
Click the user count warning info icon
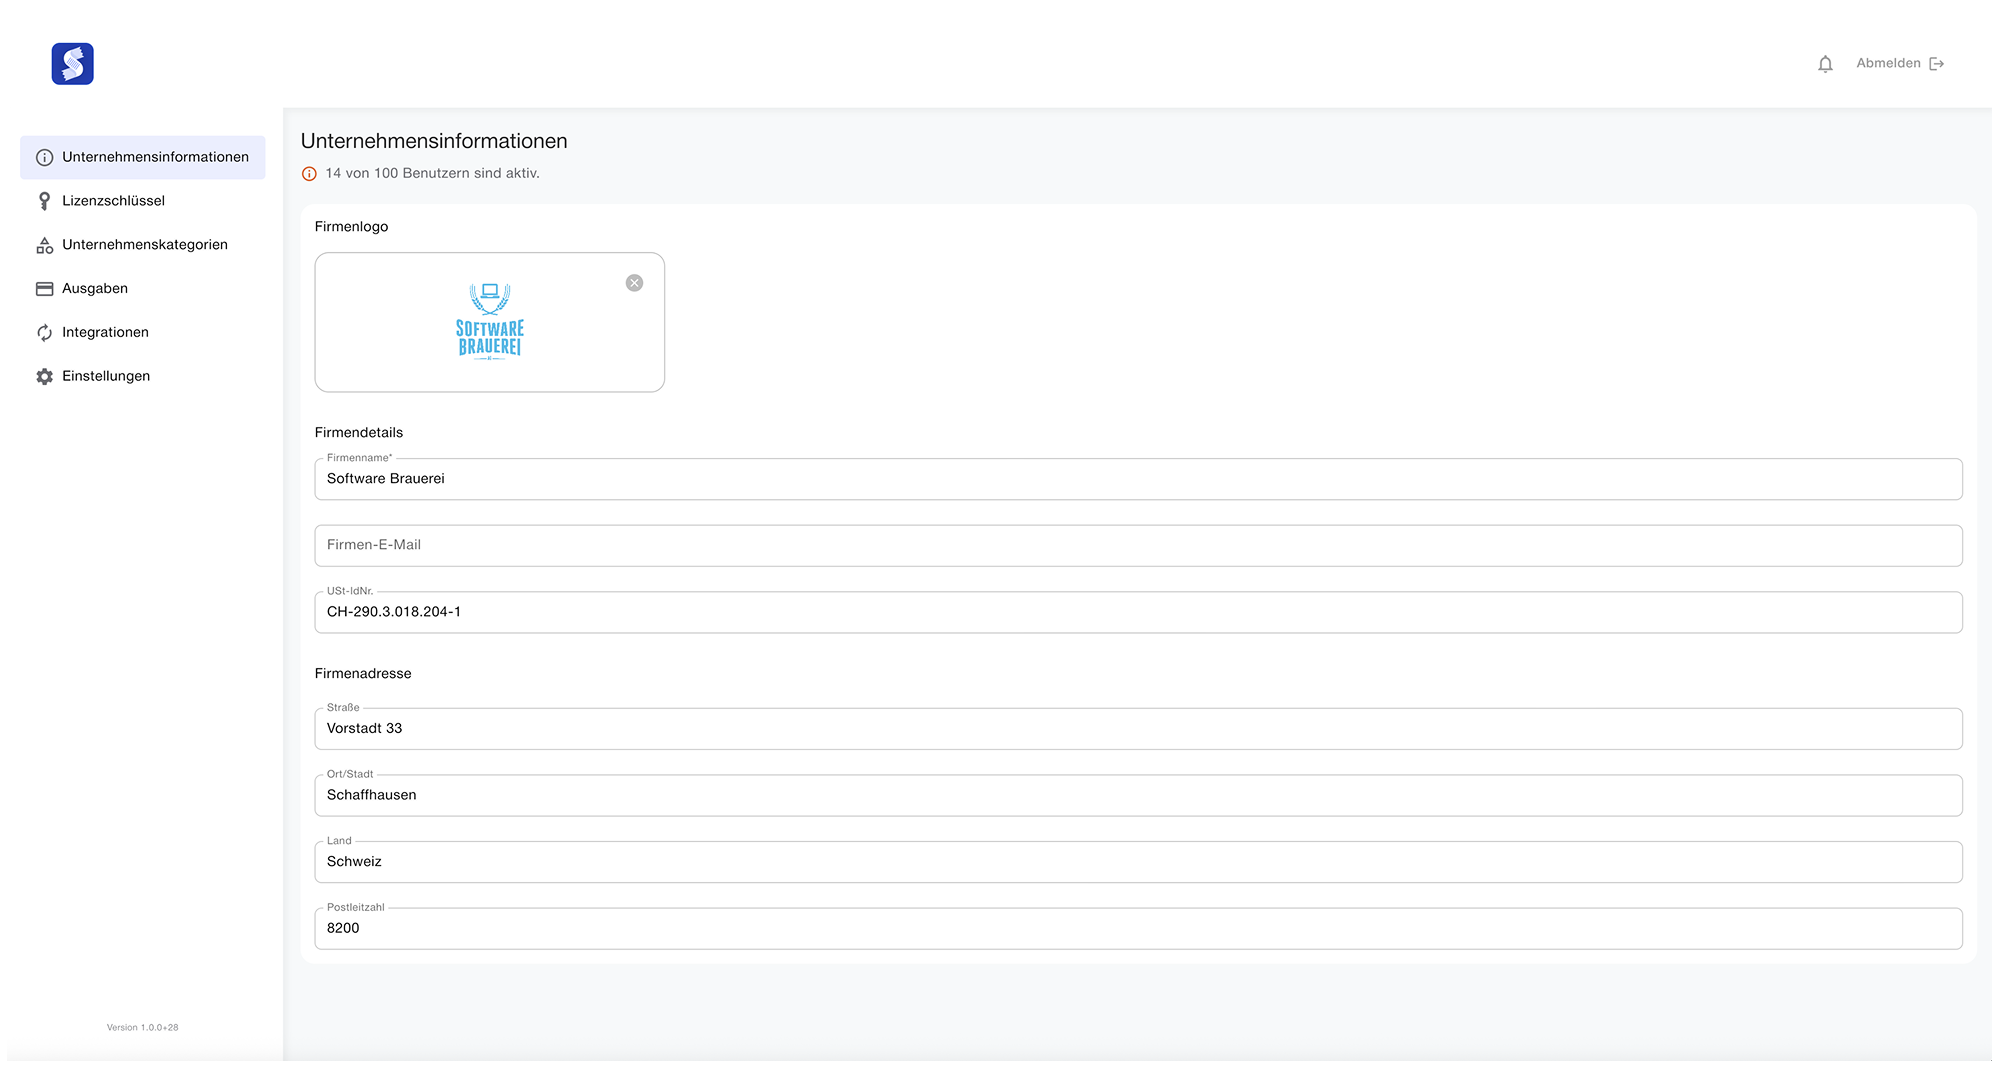(309, 174)
